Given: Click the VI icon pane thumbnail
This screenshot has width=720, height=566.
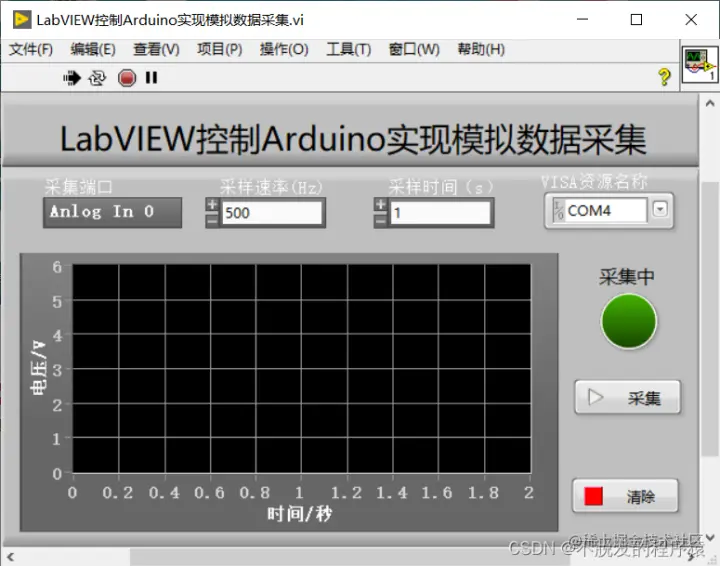Looking at the screenshot, I should [699, 65].
